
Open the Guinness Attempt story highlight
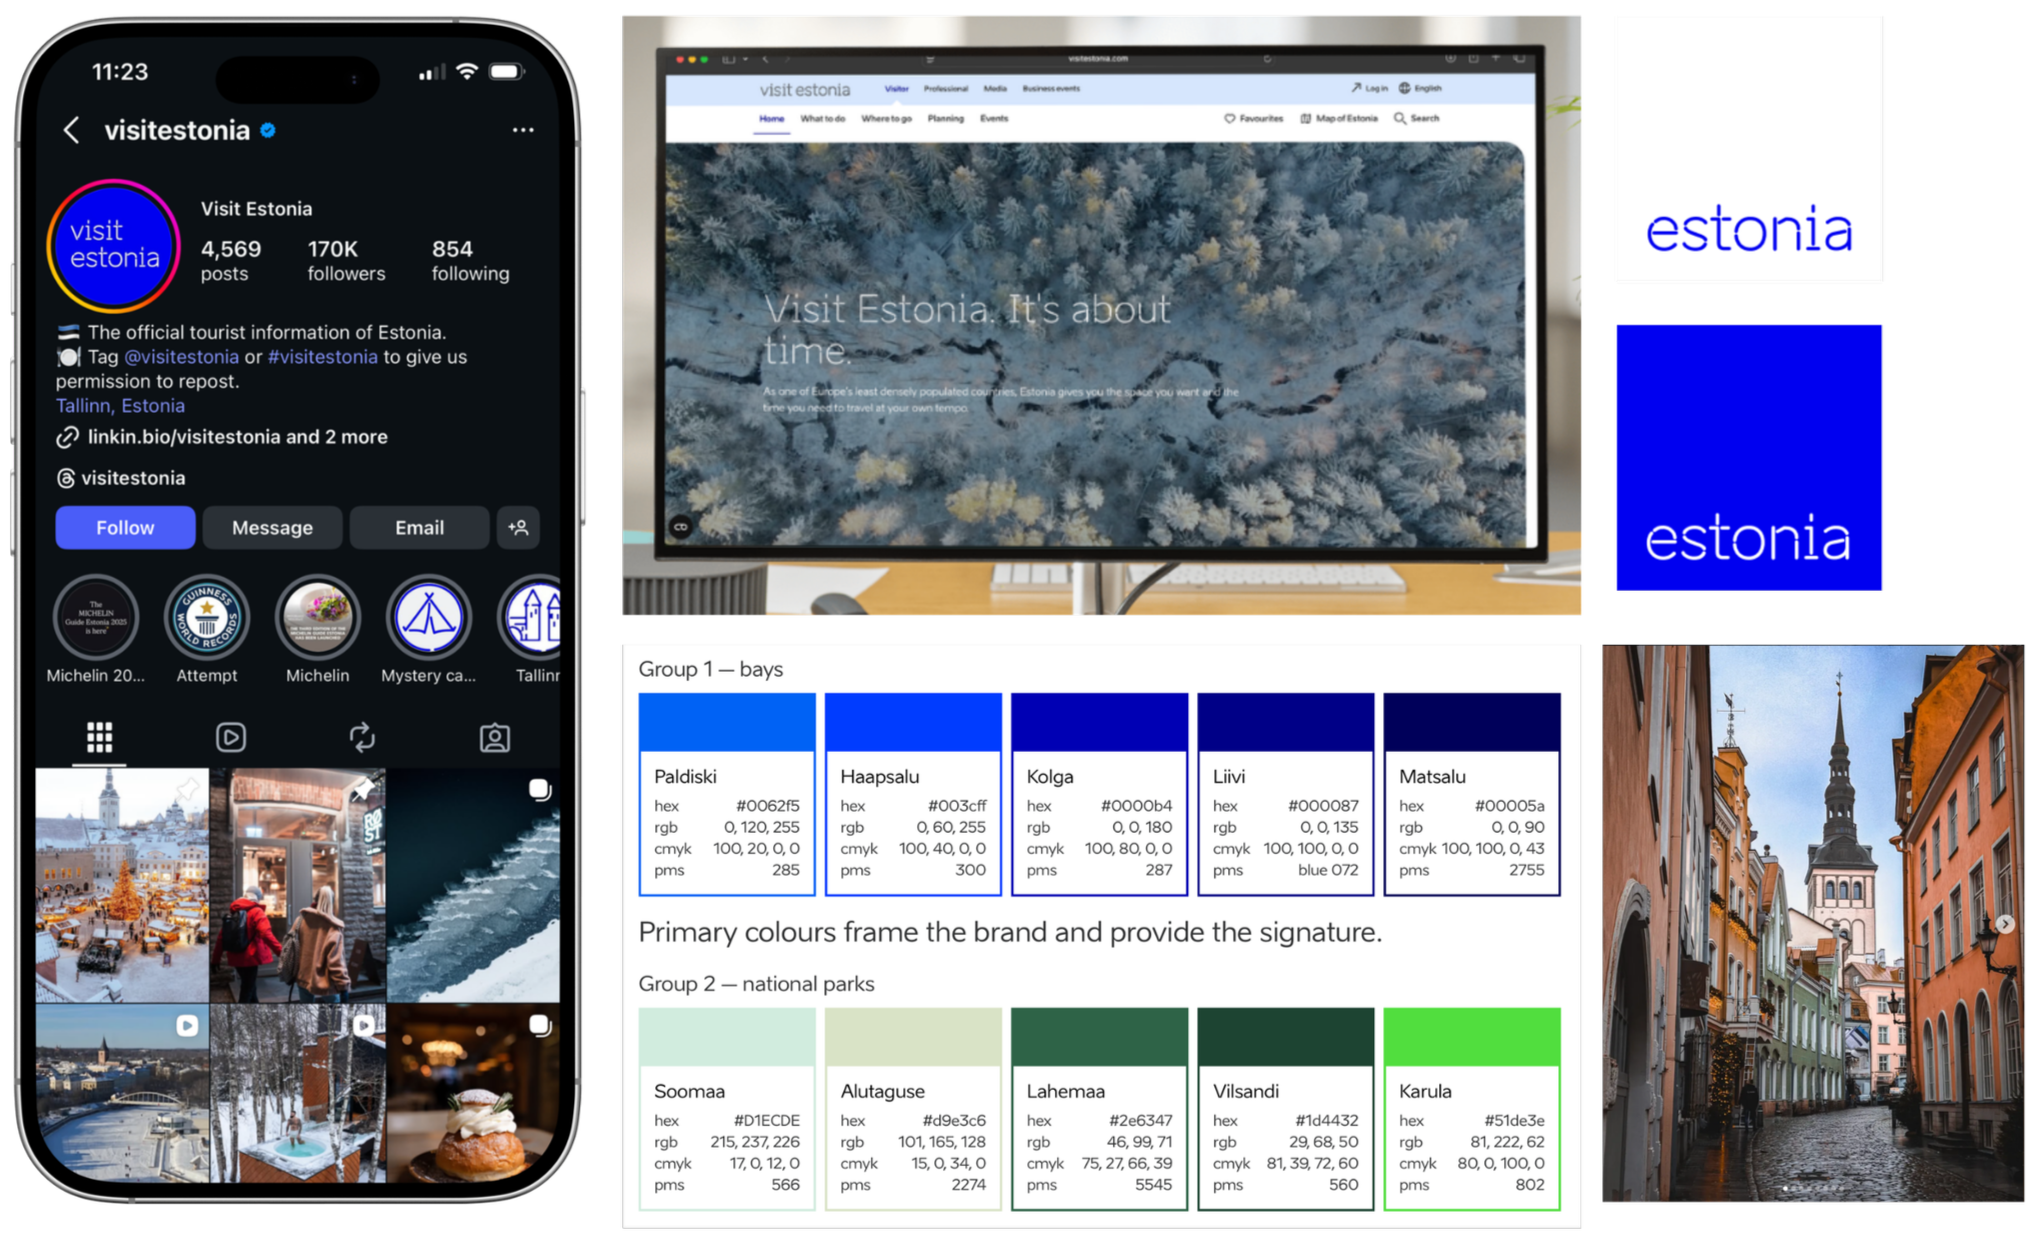pos(207,617)
